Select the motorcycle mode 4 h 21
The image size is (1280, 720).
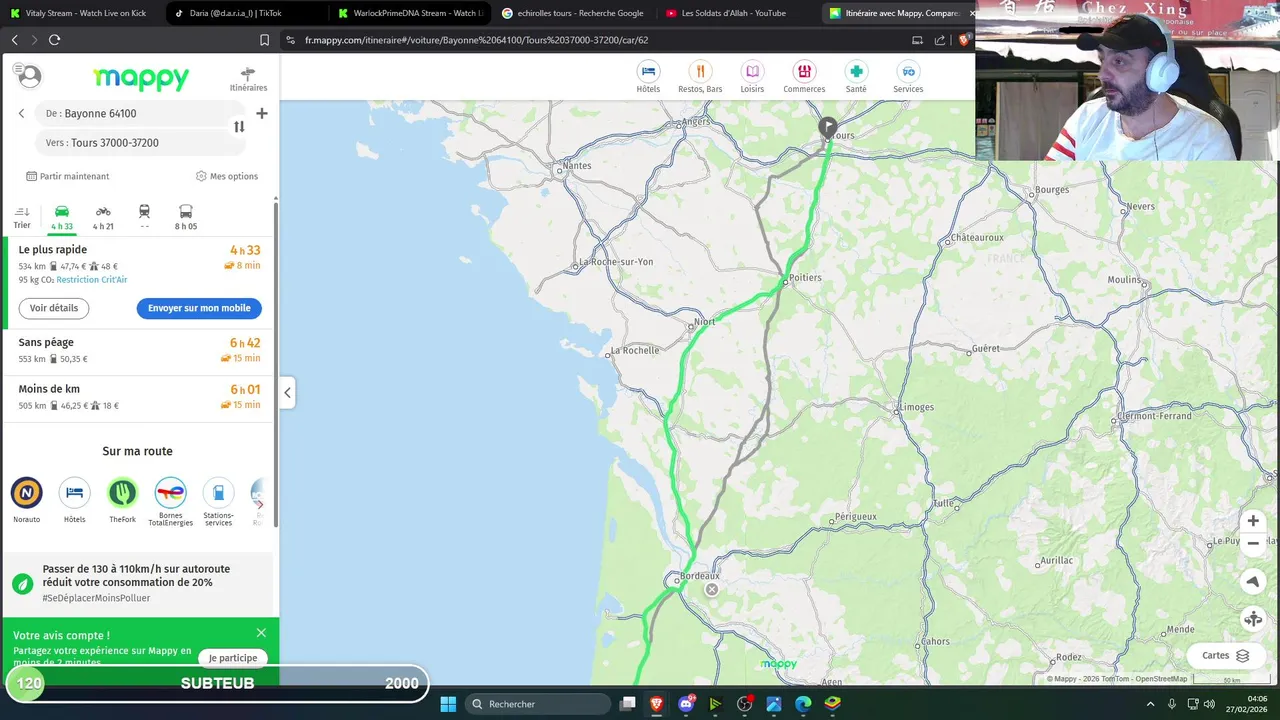pyautogui.click(x=103, y=217)
